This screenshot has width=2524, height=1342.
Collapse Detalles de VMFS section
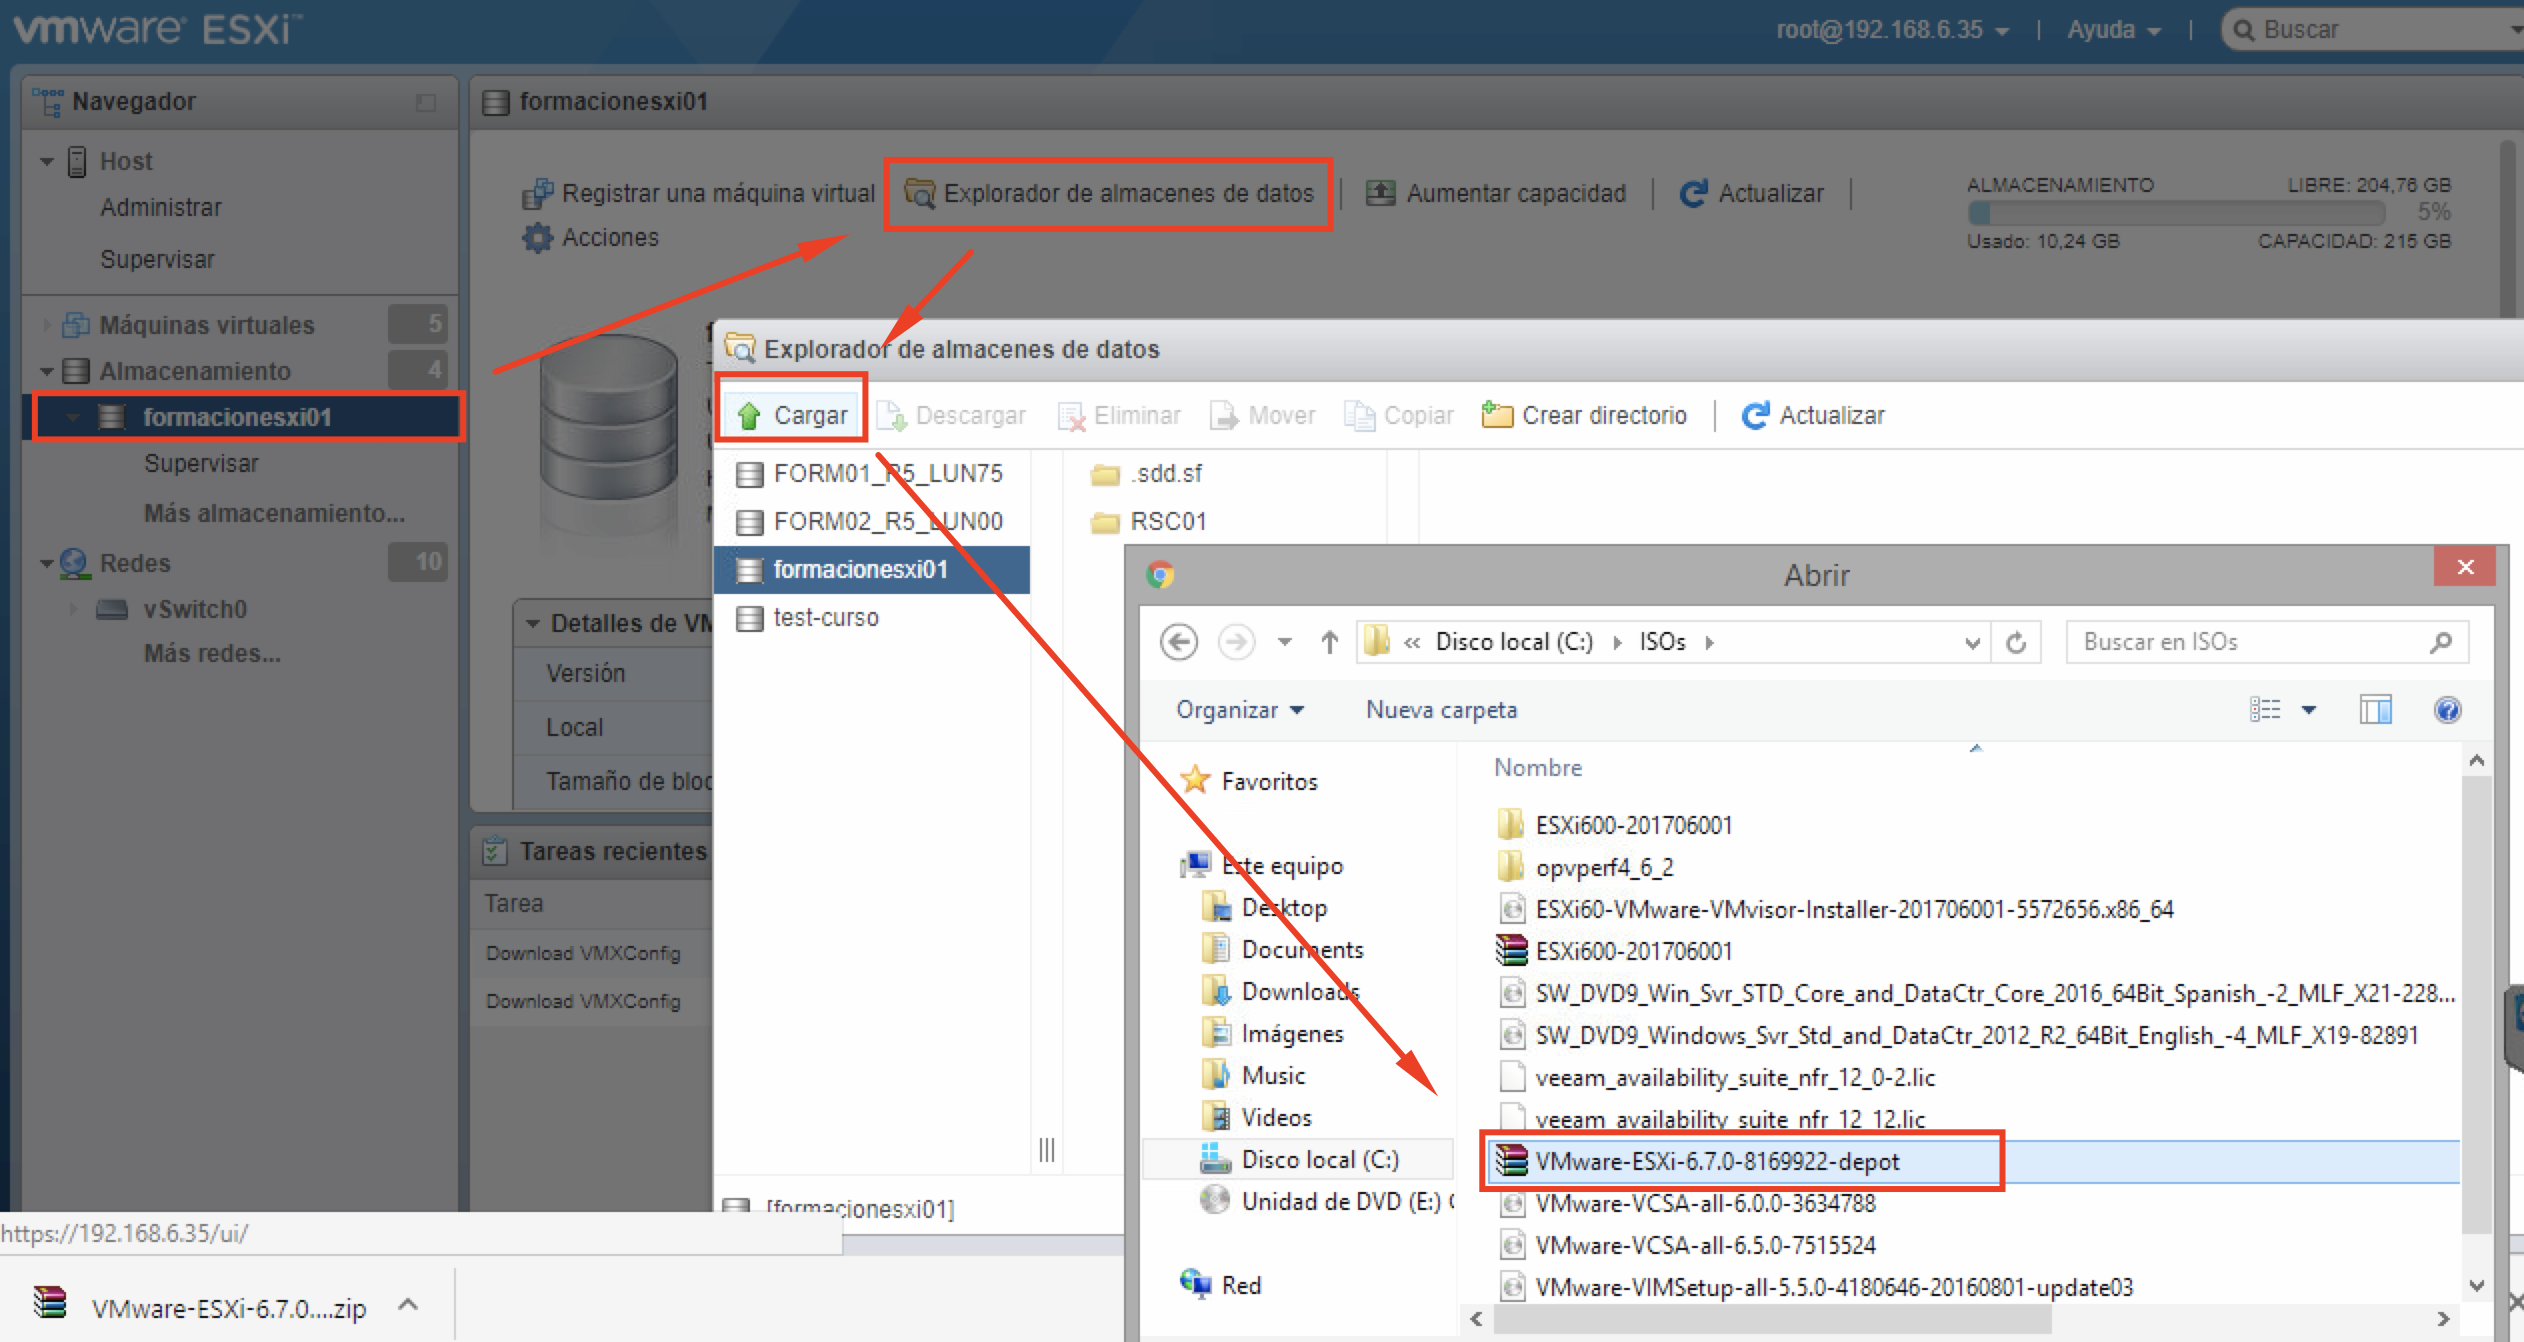533,624
